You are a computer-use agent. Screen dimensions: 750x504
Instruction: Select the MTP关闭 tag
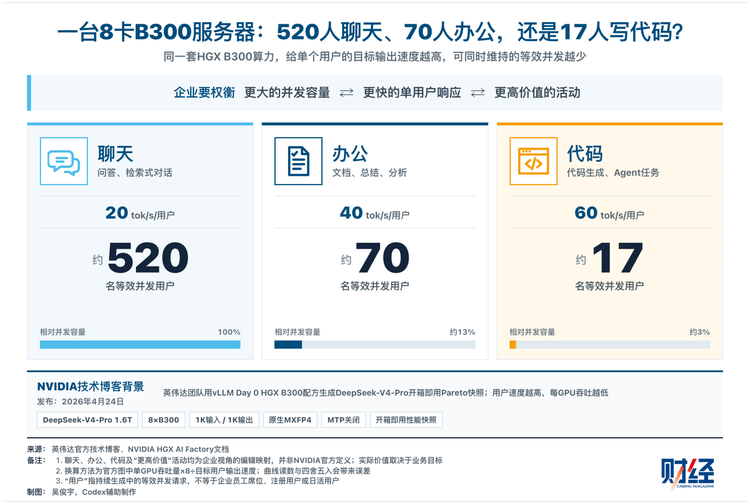(x=343, y=420)
